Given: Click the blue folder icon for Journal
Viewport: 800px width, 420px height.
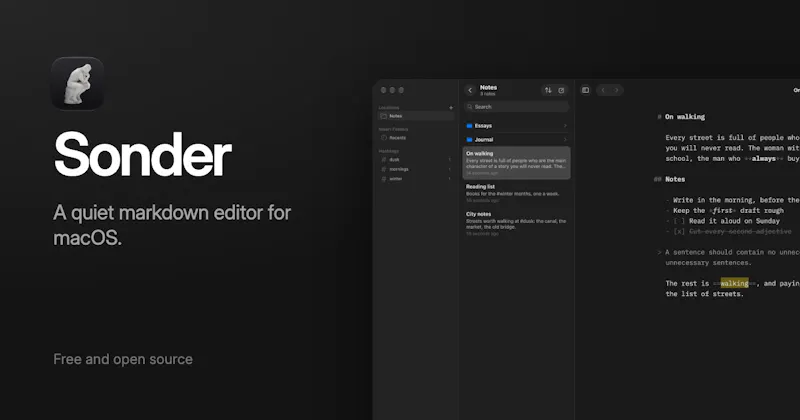Looking at the screenshot, I should [469, 139].
